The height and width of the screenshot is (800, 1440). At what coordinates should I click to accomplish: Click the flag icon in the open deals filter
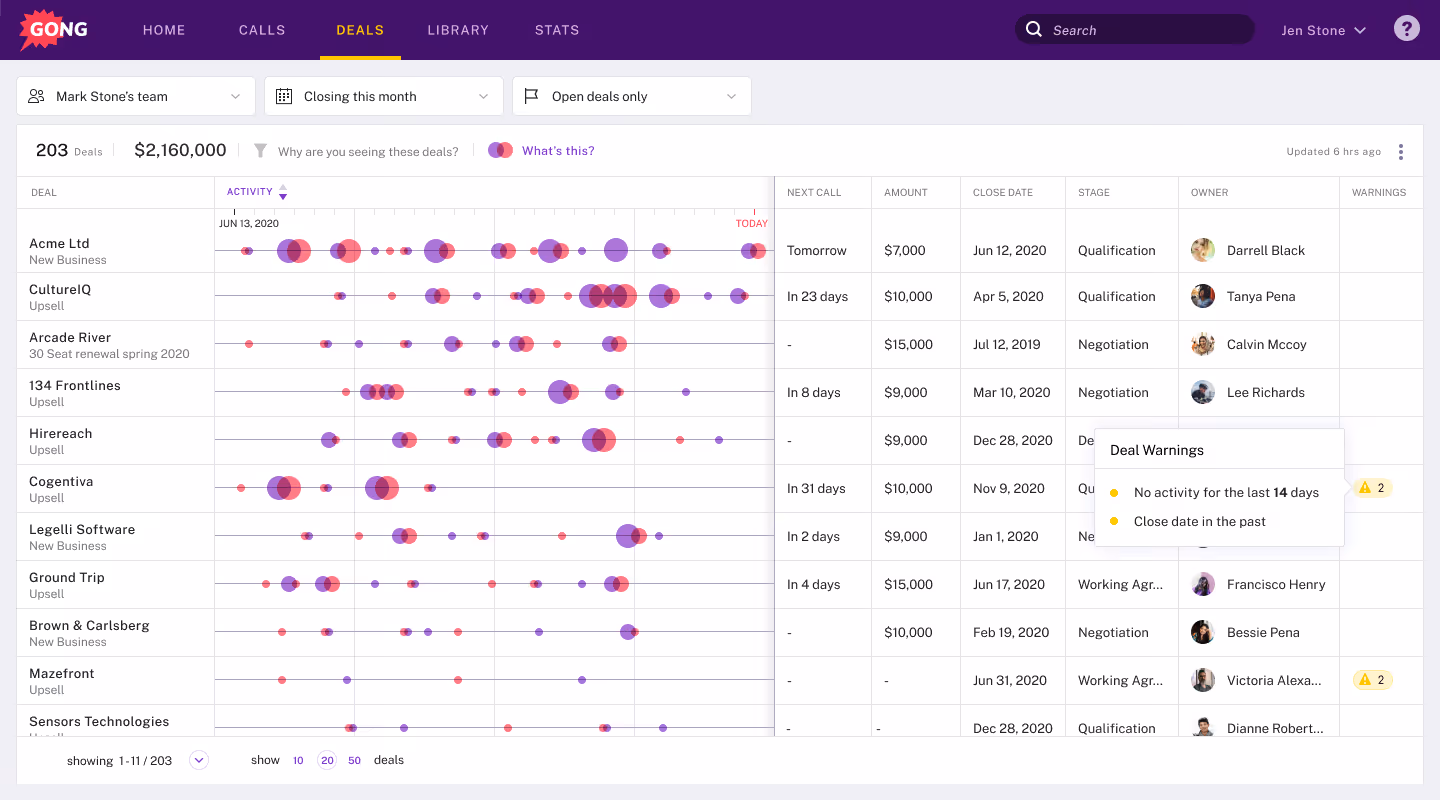click(x=533, y=95)
